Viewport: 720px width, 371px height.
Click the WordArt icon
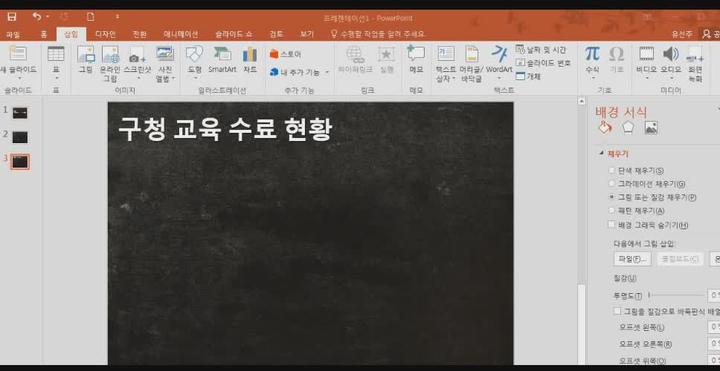(499, 54)
